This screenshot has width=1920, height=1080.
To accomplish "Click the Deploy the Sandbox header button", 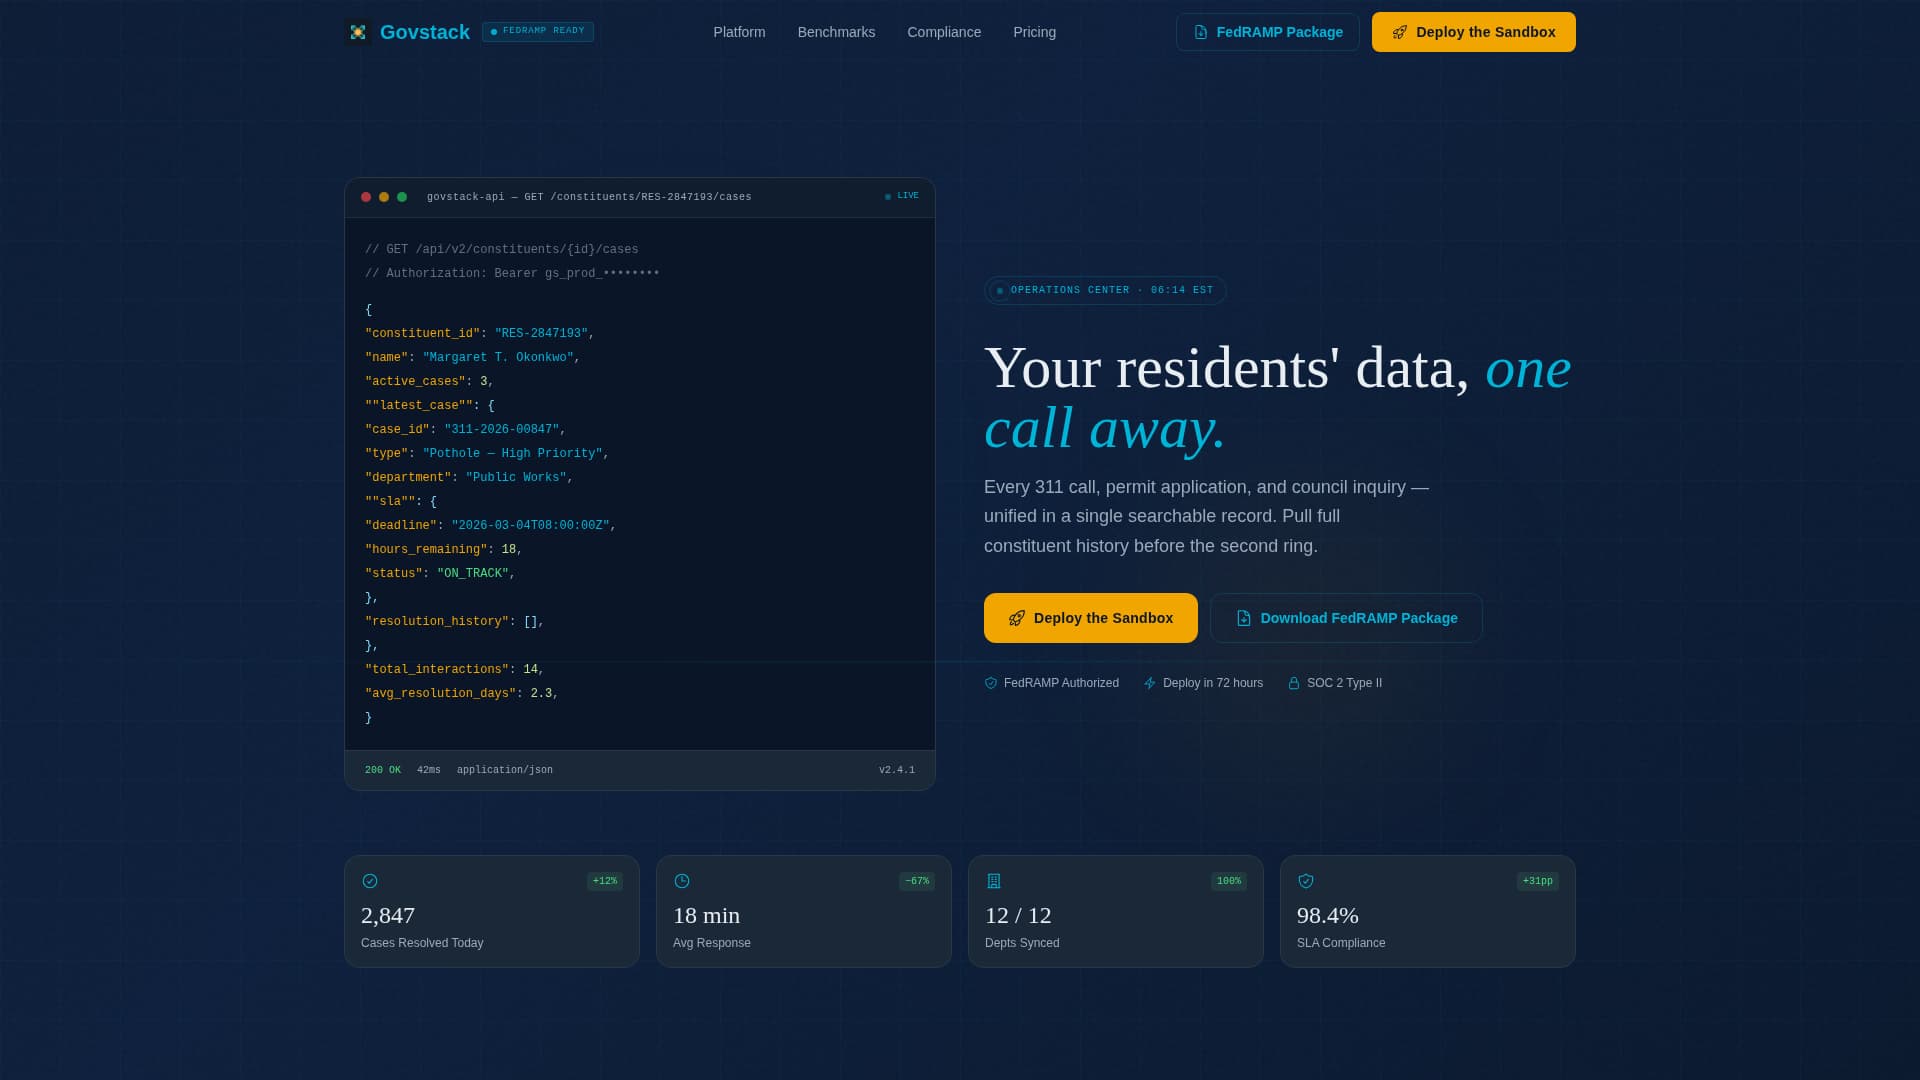I will (1474, 32).
